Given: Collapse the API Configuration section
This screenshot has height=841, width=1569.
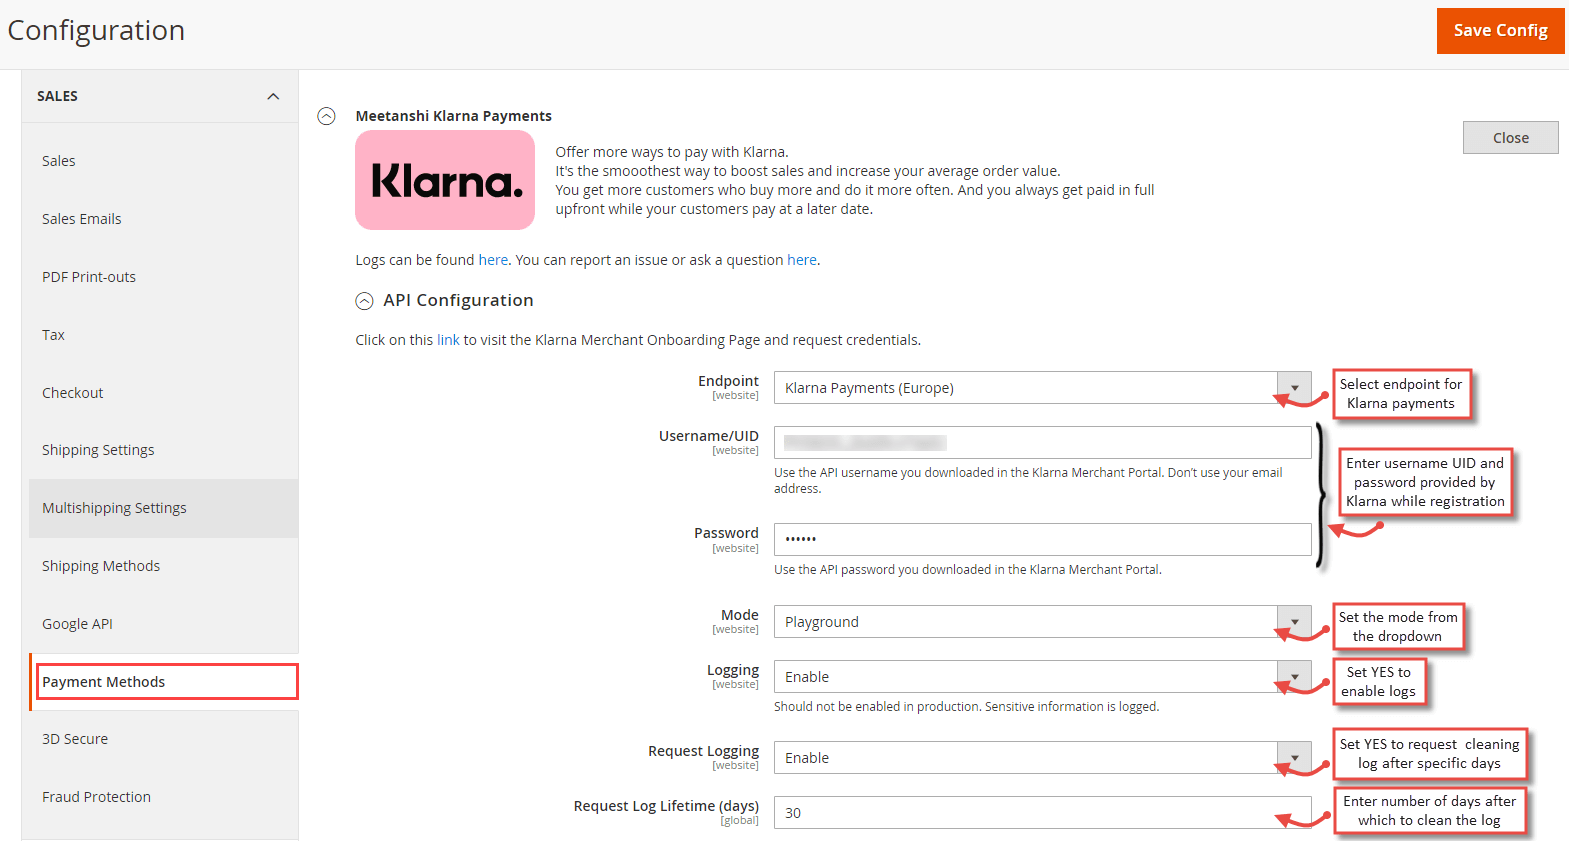Looking at the screenshot, I should [364, 300].
